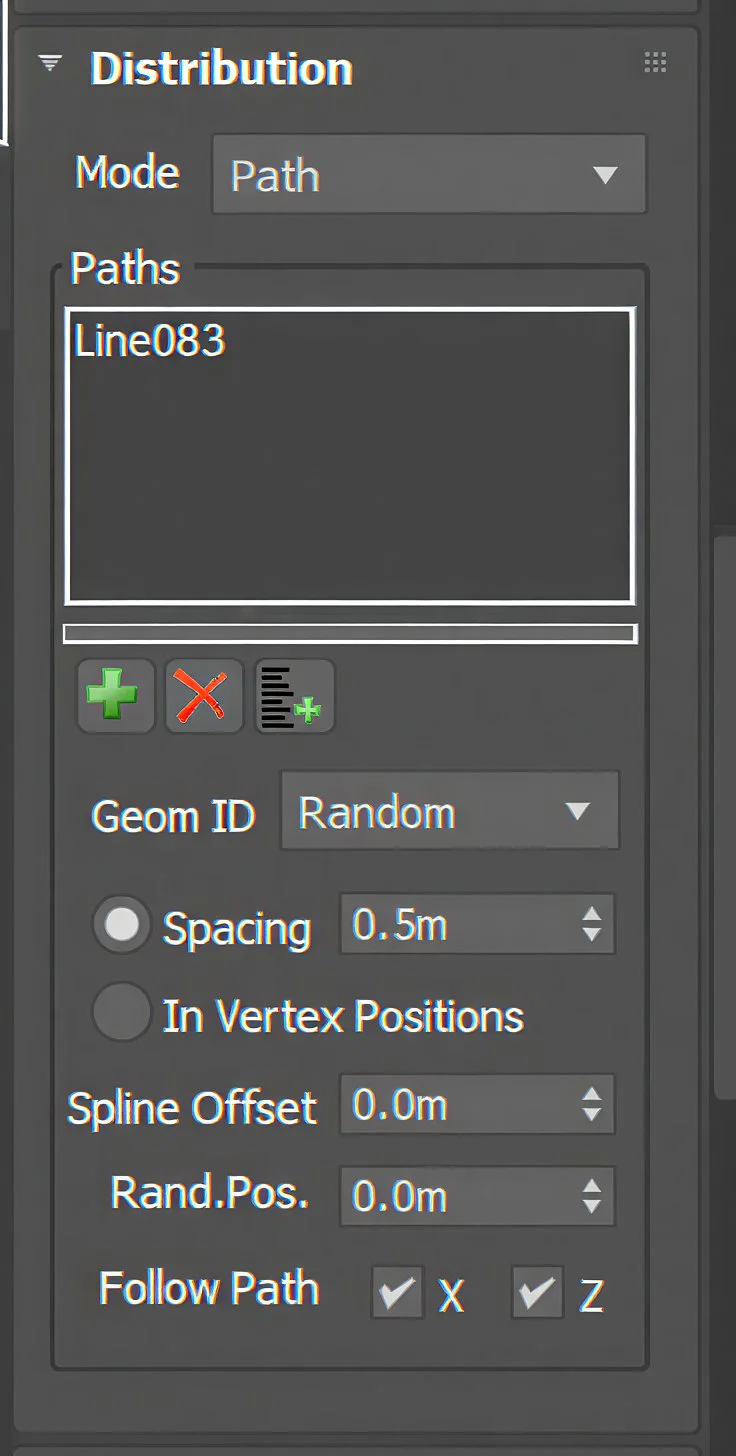This screenshot has height=1456, width=736.
Task: Toggle the Follow Path Z checkbox
Action: tap(537, 1292)
